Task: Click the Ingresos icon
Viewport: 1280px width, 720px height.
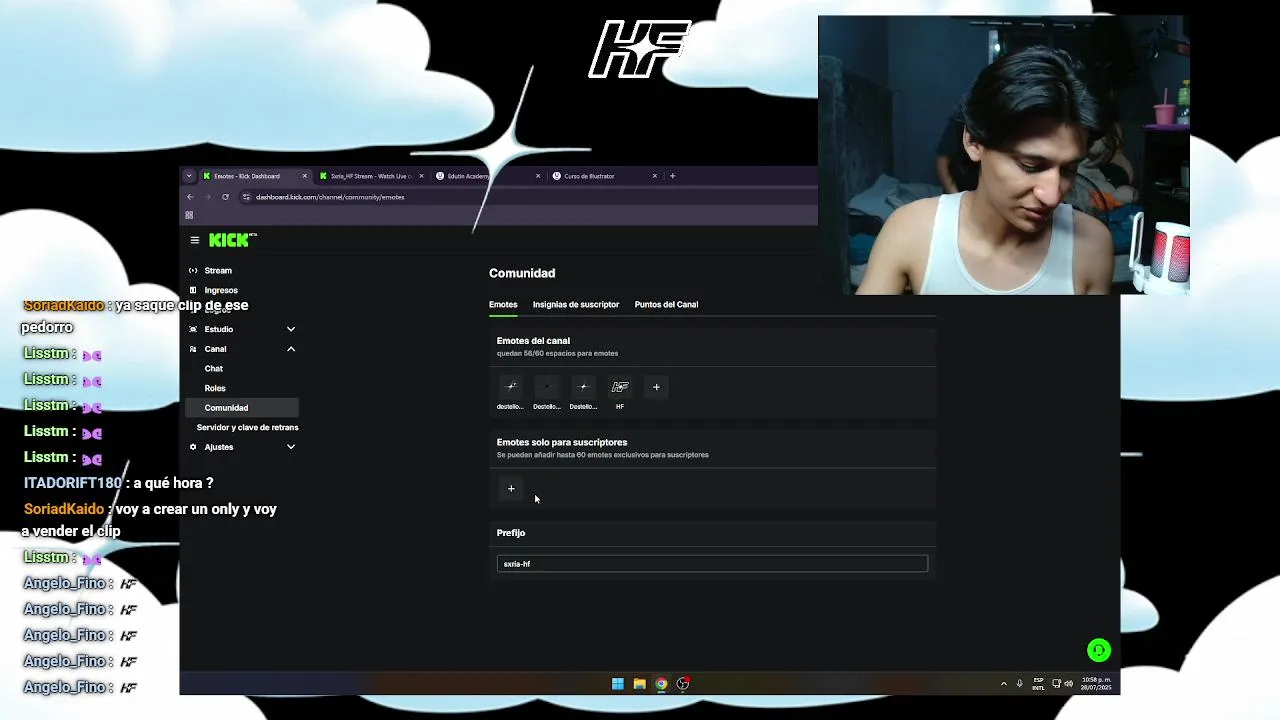Action: pos(193,291)
